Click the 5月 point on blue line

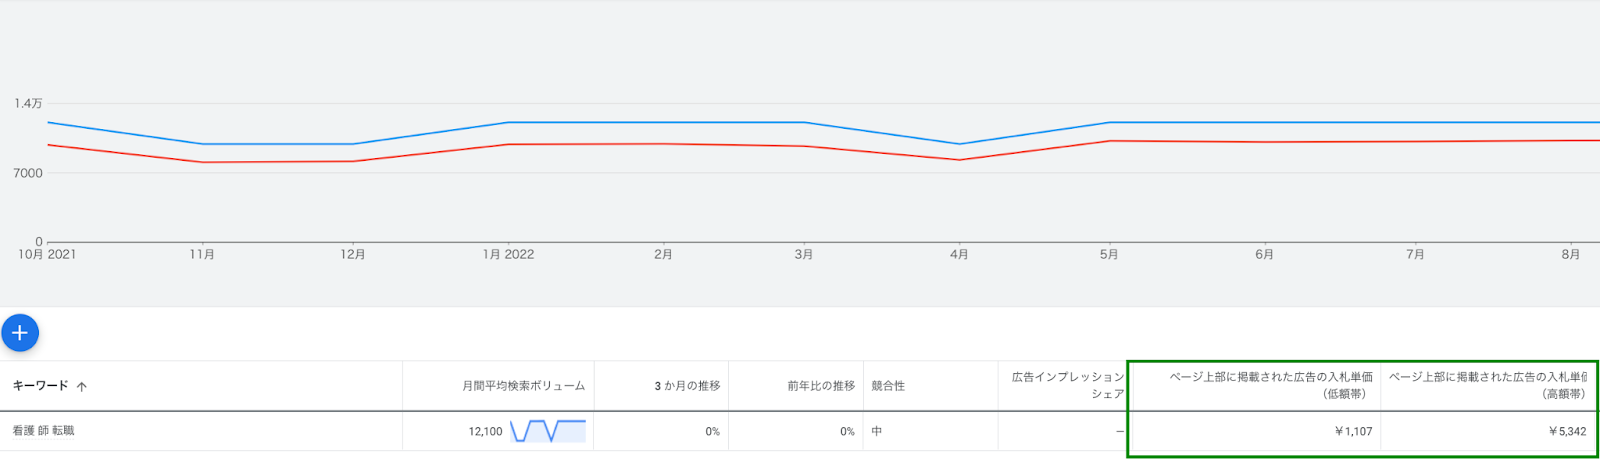tap(1109, 122)
